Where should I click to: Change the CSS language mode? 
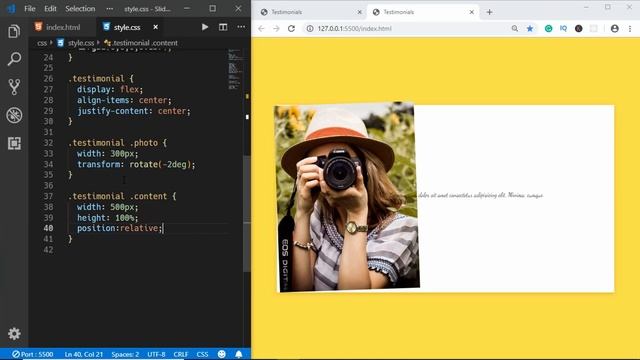(x=202, y=354)
